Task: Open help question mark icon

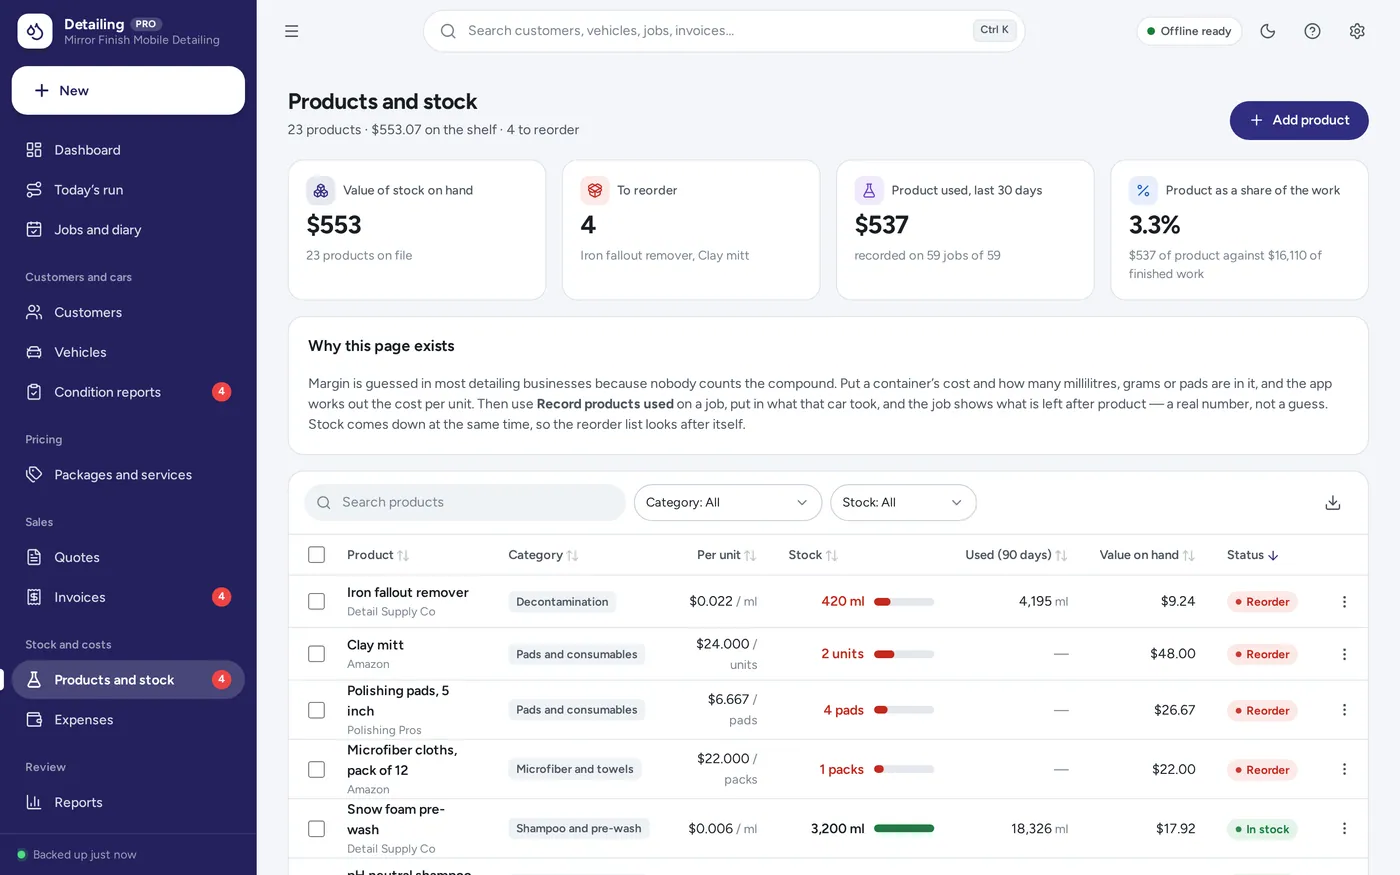Action: [1313, 31]
